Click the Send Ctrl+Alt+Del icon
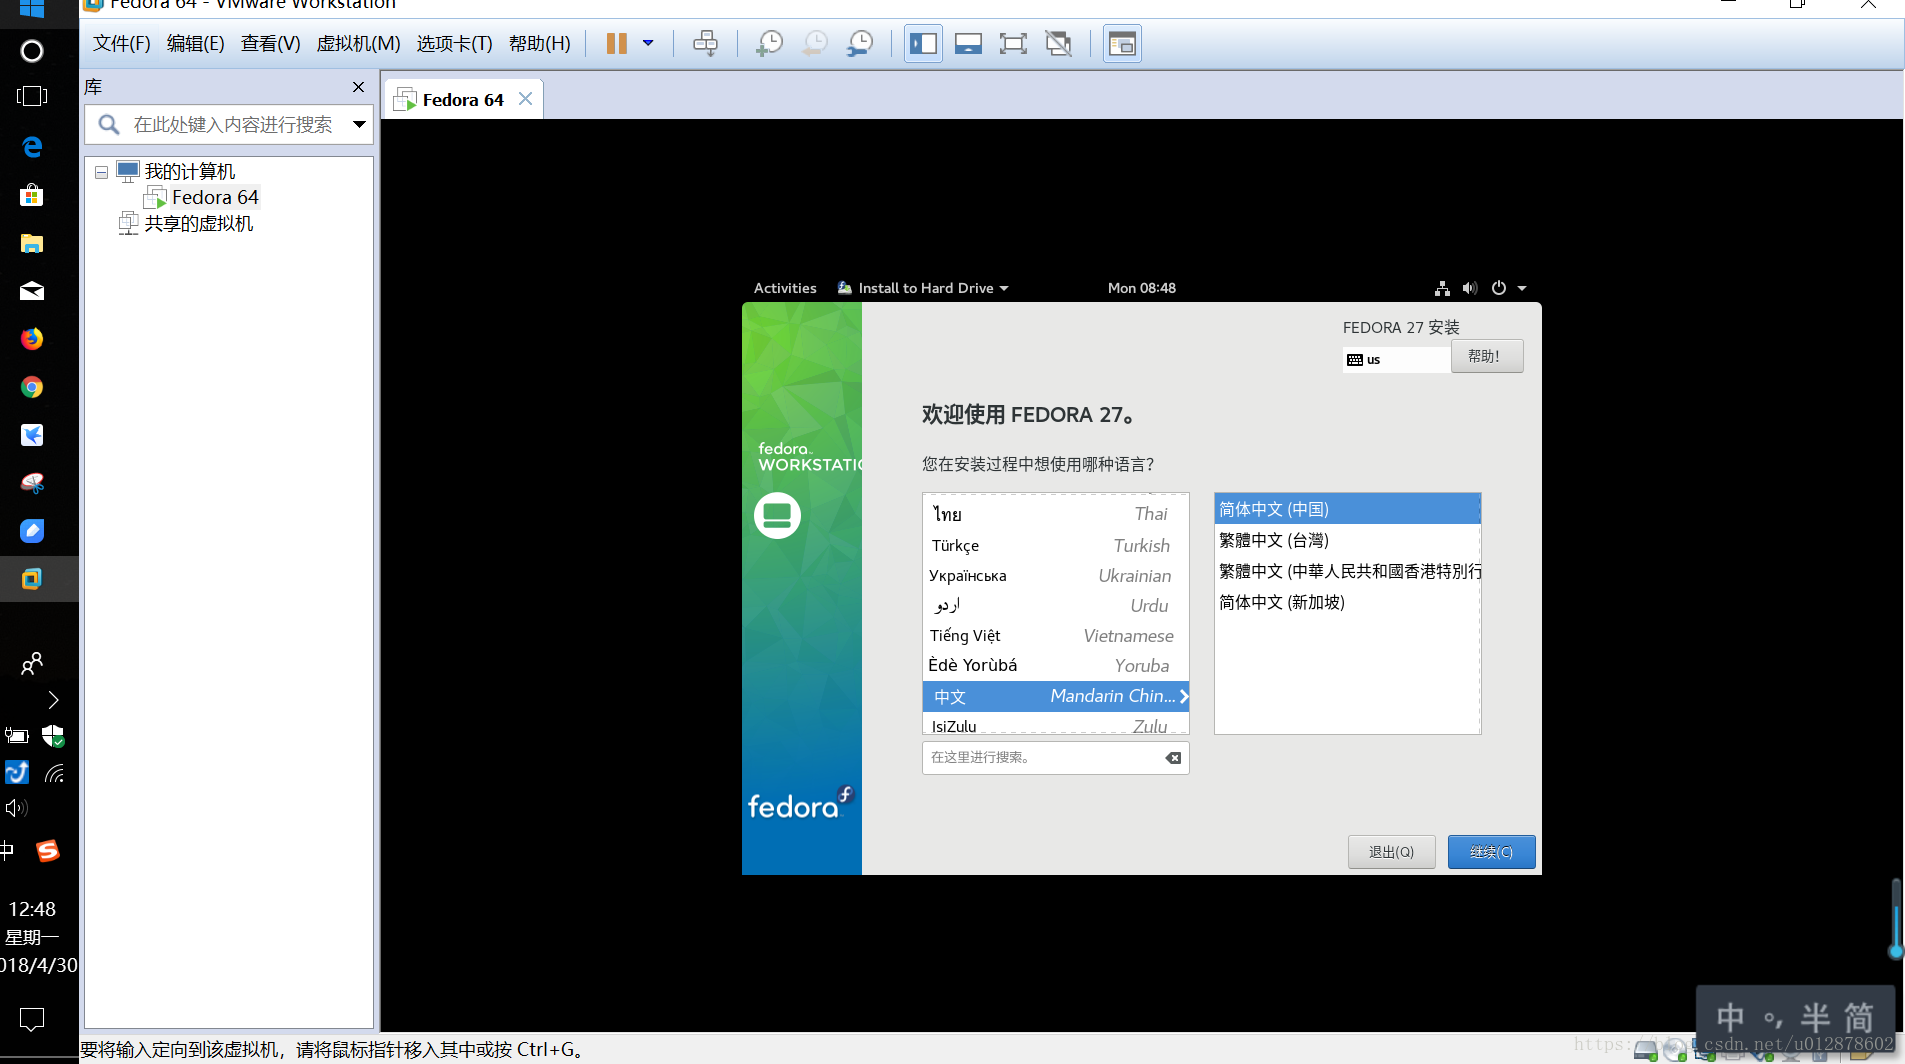 click(x=705, y=43)
